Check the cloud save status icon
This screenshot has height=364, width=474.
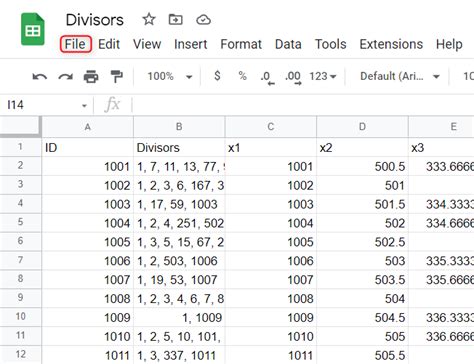[203, 20]
